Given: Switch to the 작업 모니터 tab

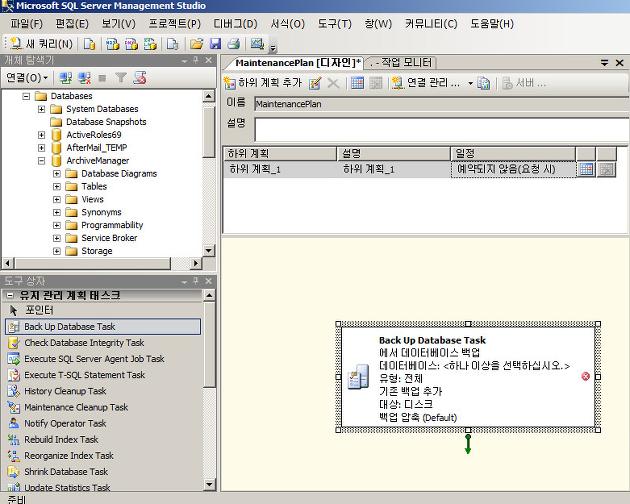Looking at the screenshot, I should 401,63.
